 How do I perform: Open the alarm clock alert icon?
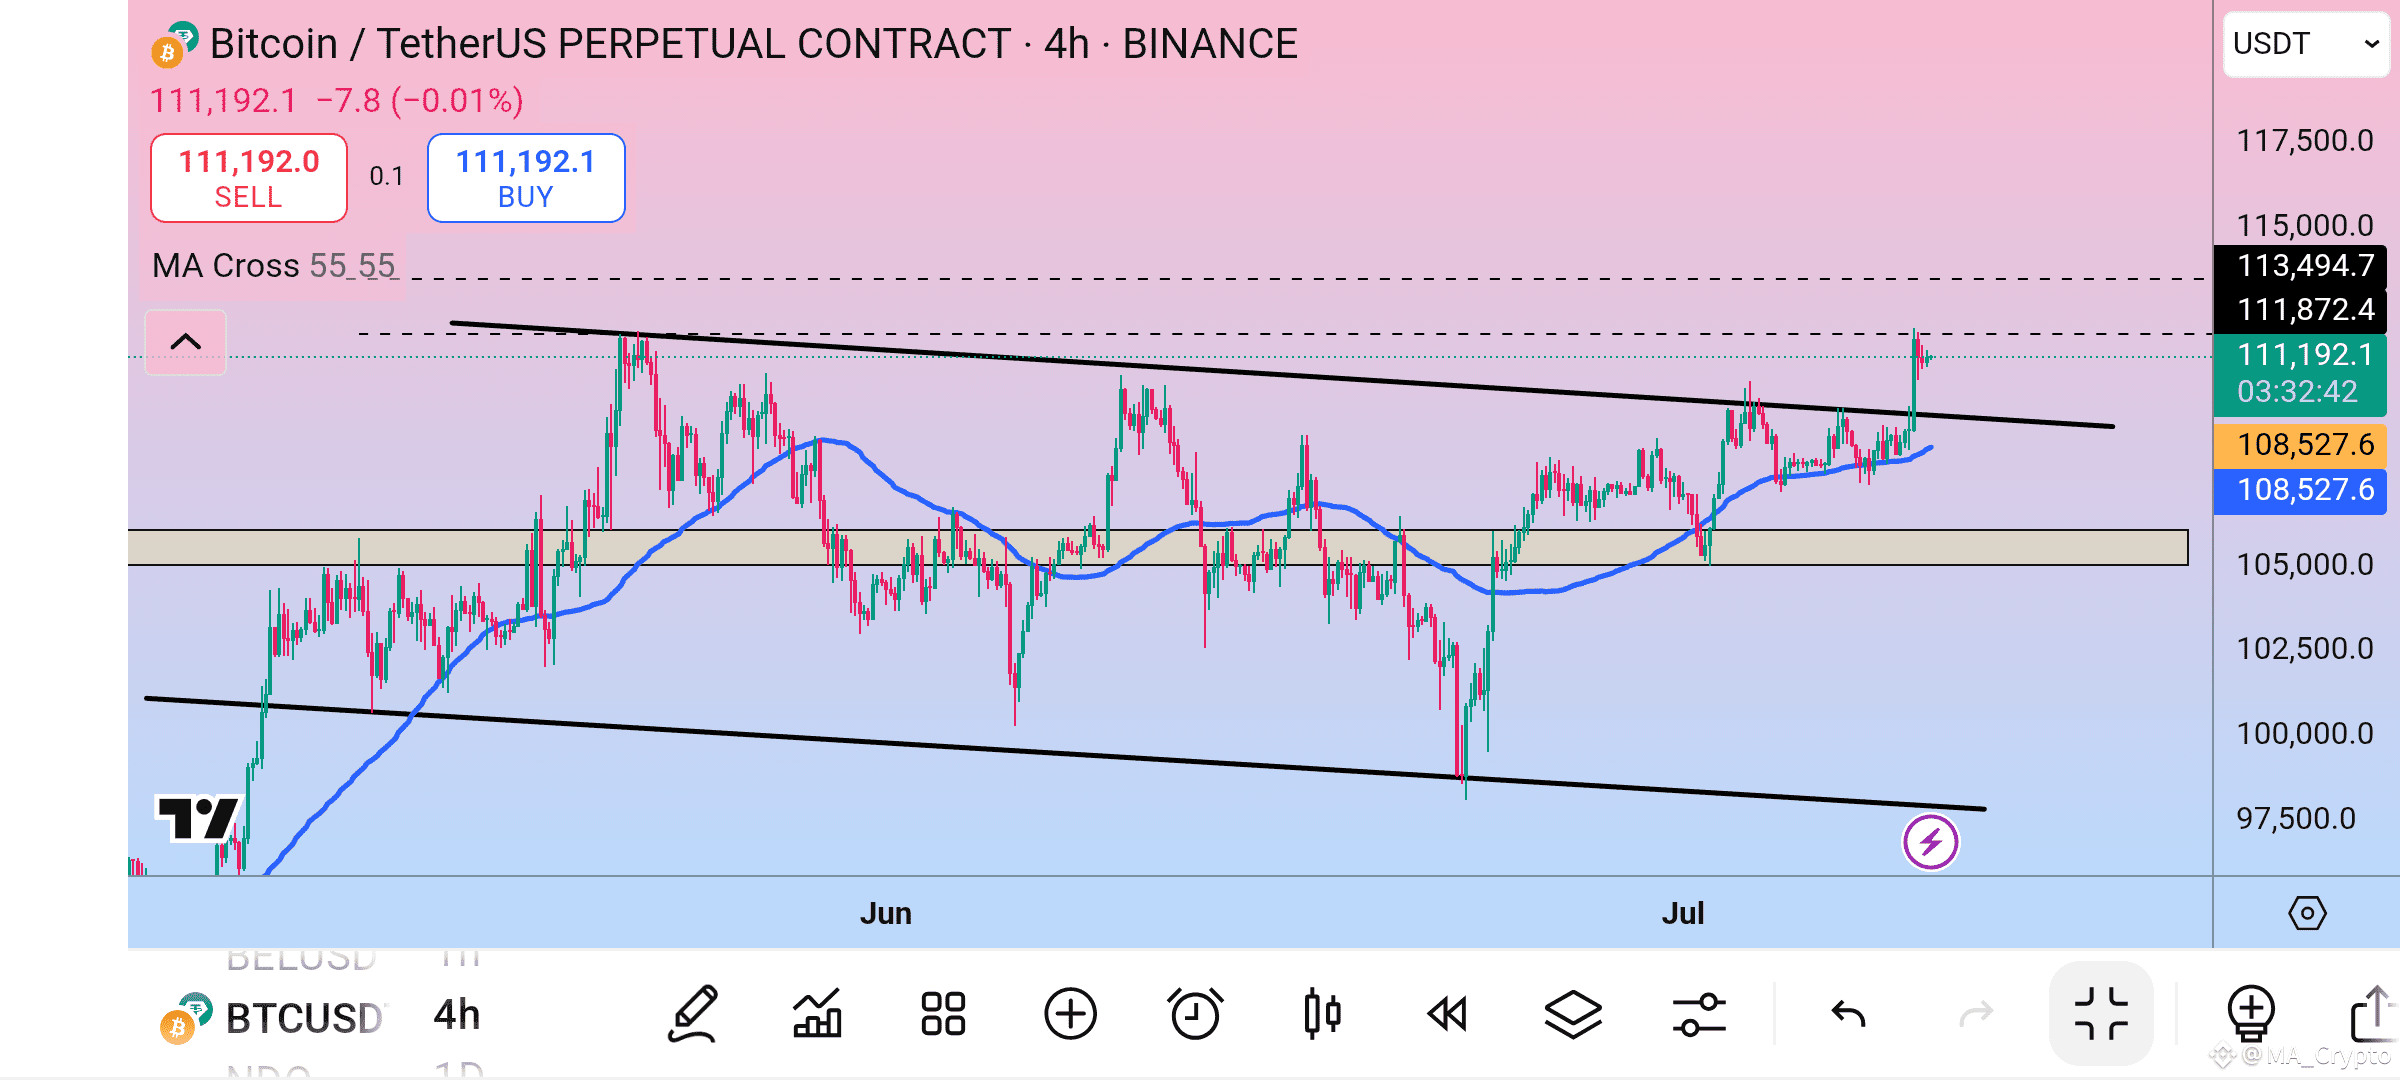(1195, 1014)
